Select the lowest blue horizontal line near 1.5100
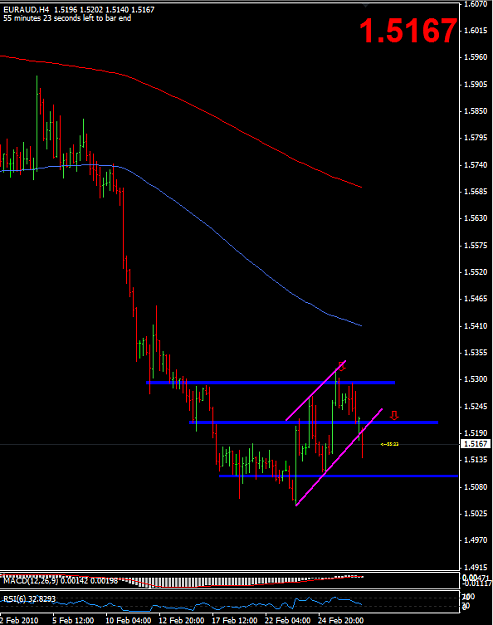This screenshot has width=493, height=625. click(x=338, y=476)
